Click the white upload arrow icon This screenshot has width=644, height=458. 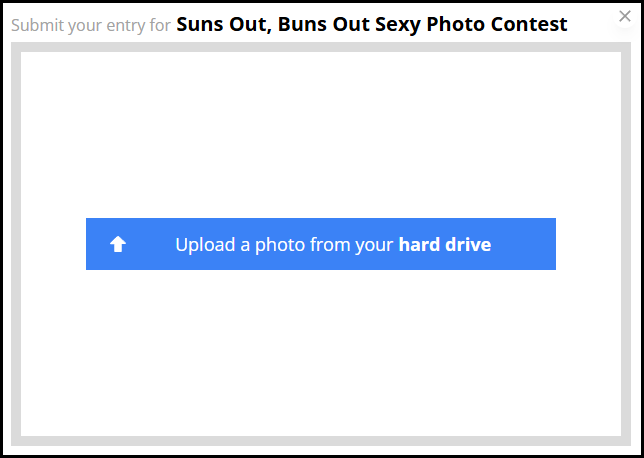click(118, 244)
